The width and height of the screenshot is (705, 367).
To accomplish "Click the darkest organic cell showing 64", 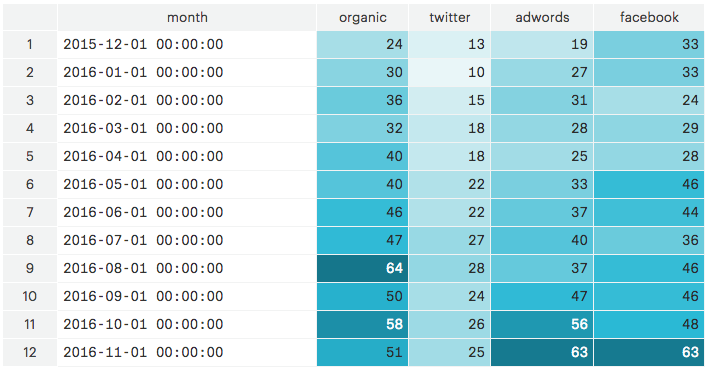I will click(x=362, y=269).
